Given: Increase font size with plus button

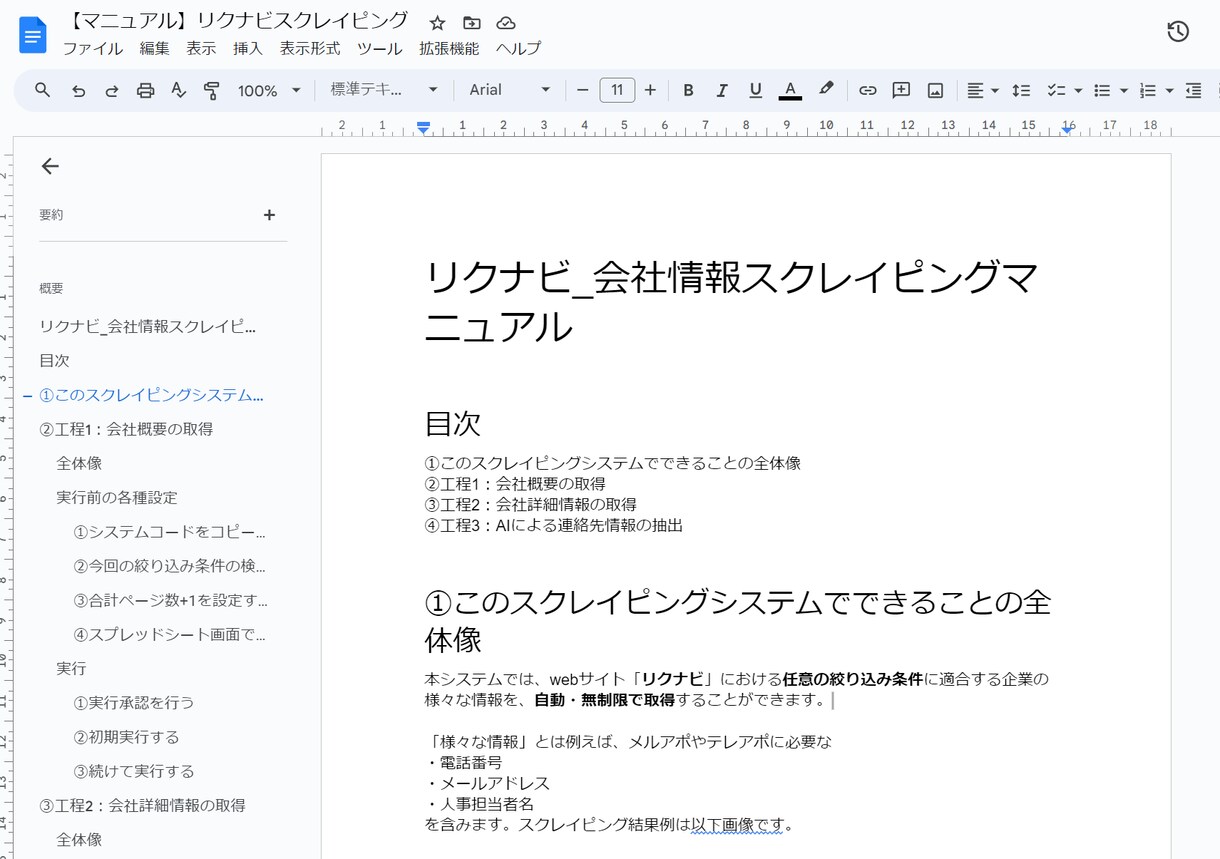Looking at the screenshot, I should point(650,90).
